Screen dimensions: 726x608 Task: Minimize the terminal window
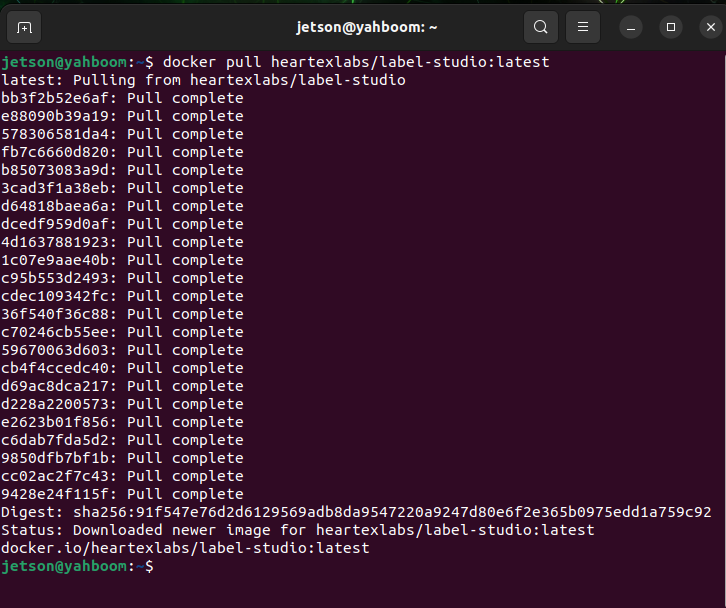coord(631,27)
